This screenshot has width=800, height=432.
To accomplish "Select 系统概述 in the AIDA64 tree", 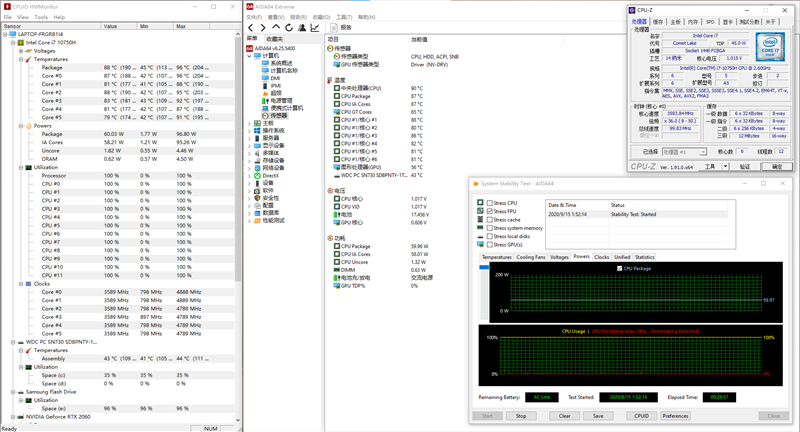I will [x=281, y=63].
